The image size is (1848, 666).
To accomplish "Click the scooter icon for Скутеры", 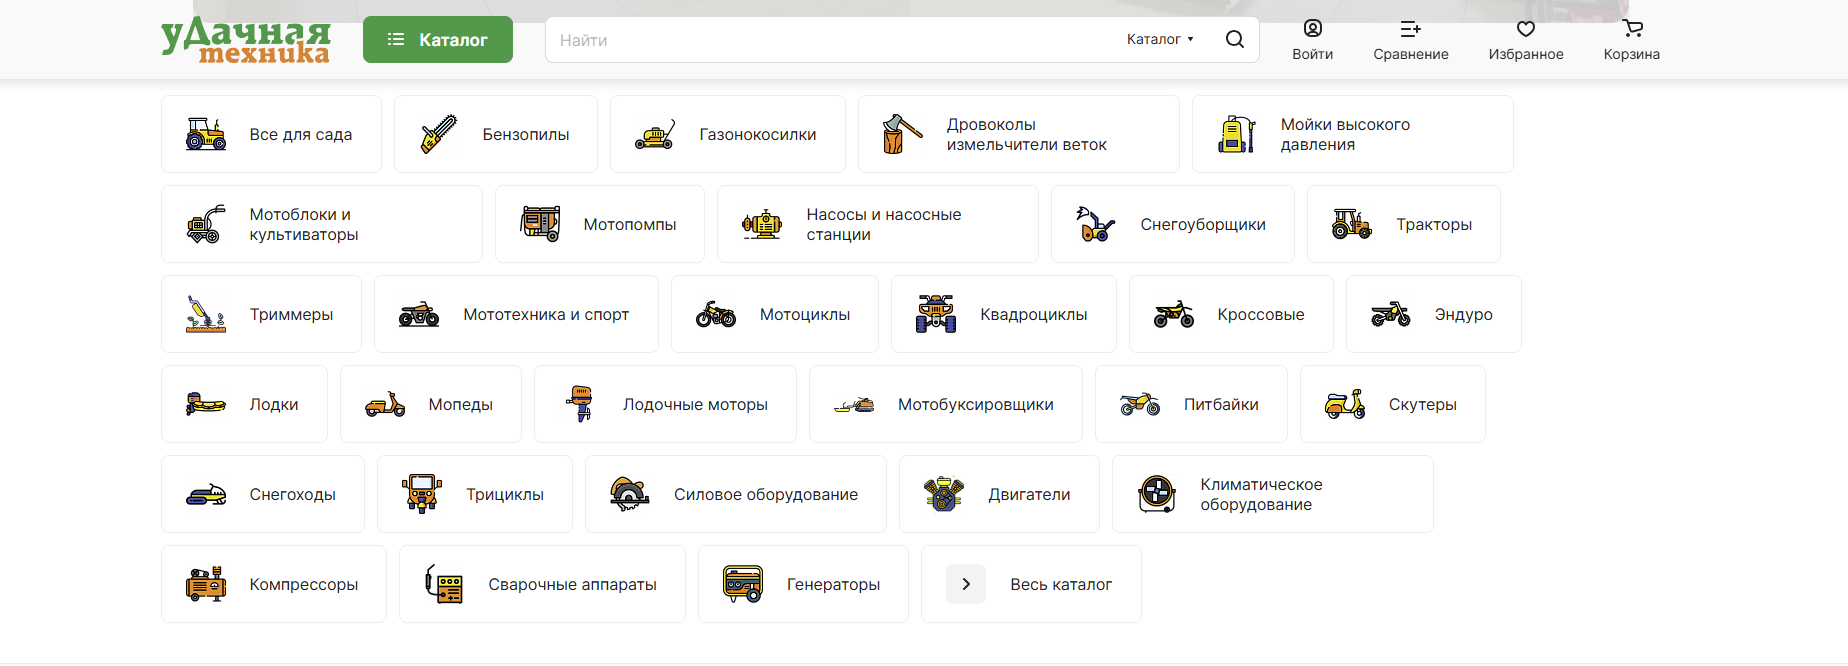I will [1345, 404].
